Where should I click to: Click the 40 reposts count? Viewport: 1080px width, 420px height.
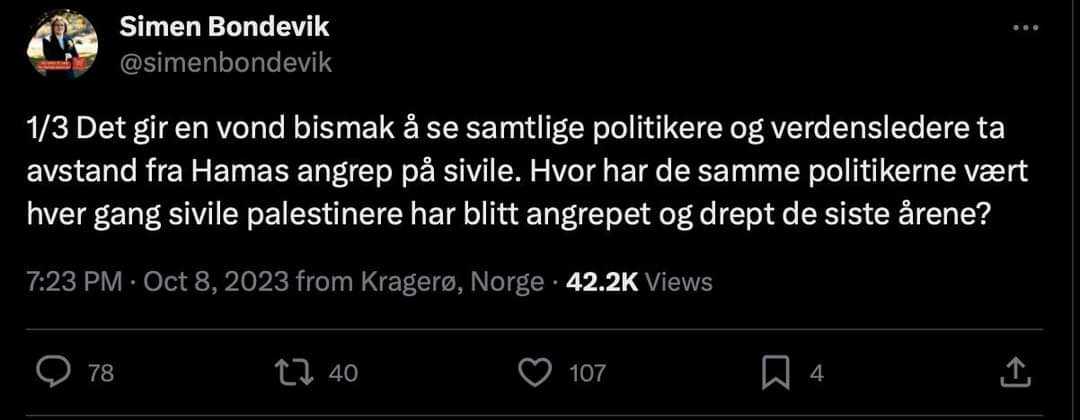[343, 373]
